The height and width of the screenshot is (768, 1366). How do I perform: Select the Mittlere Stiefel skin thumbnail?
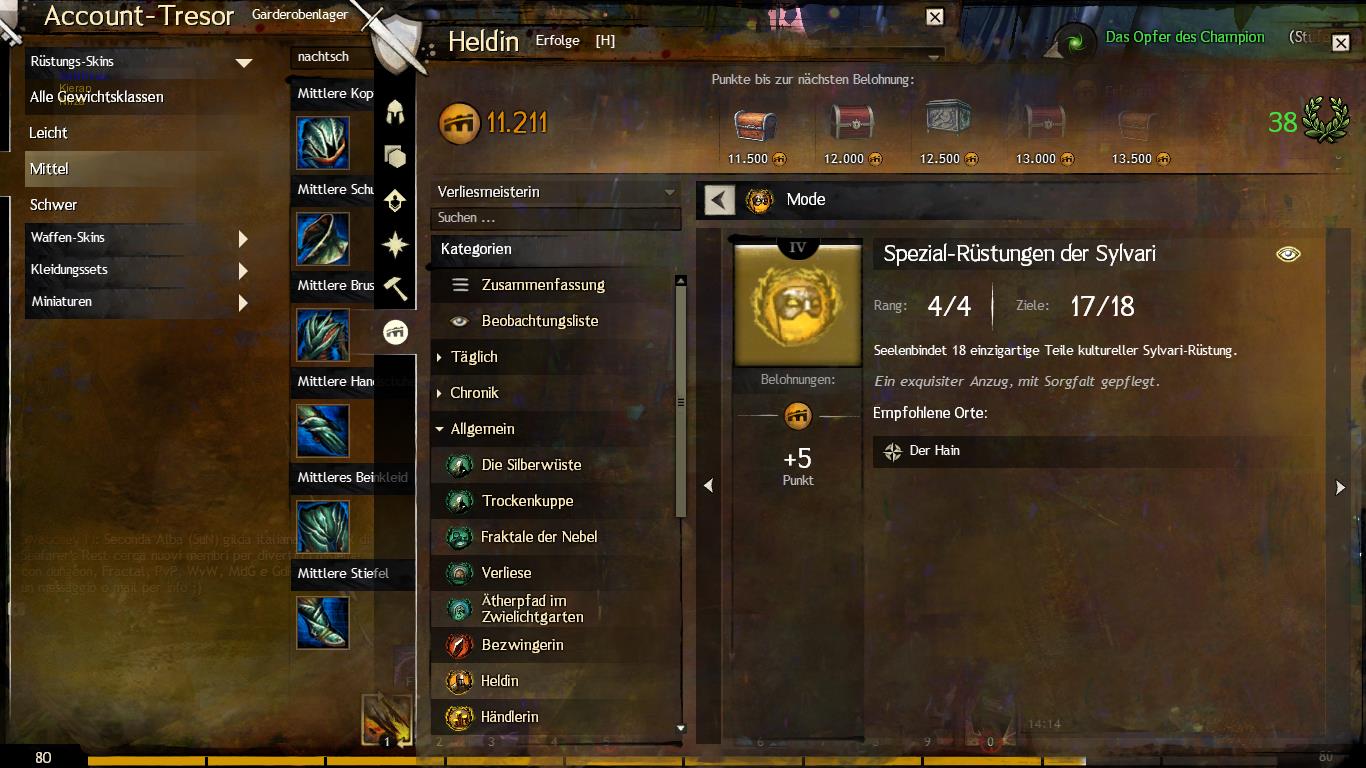(x=323, y=622)
